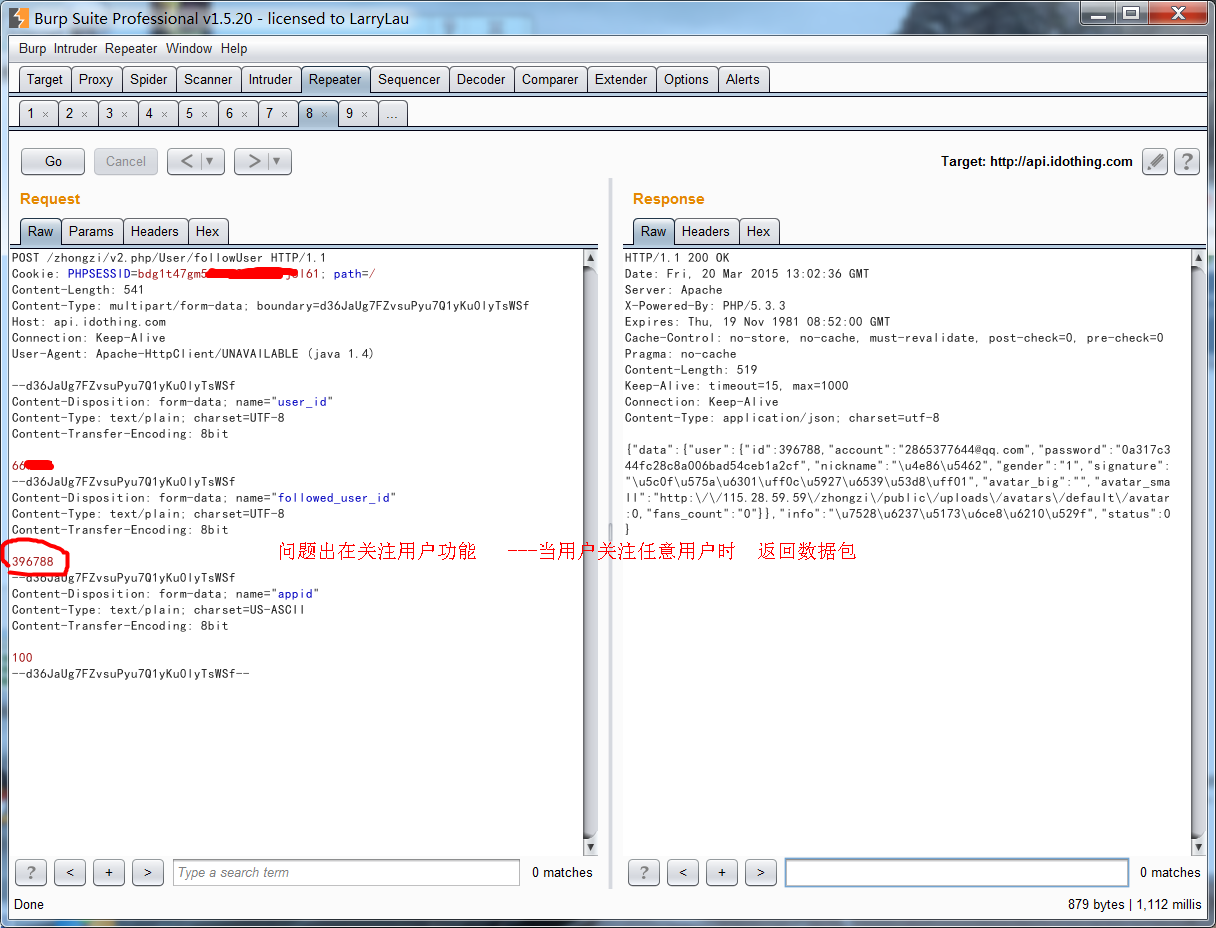Image resolution: width=1216 pixels, height=928 pixels.
Task: Open the request Hex tab
Action: pos(207,231)
